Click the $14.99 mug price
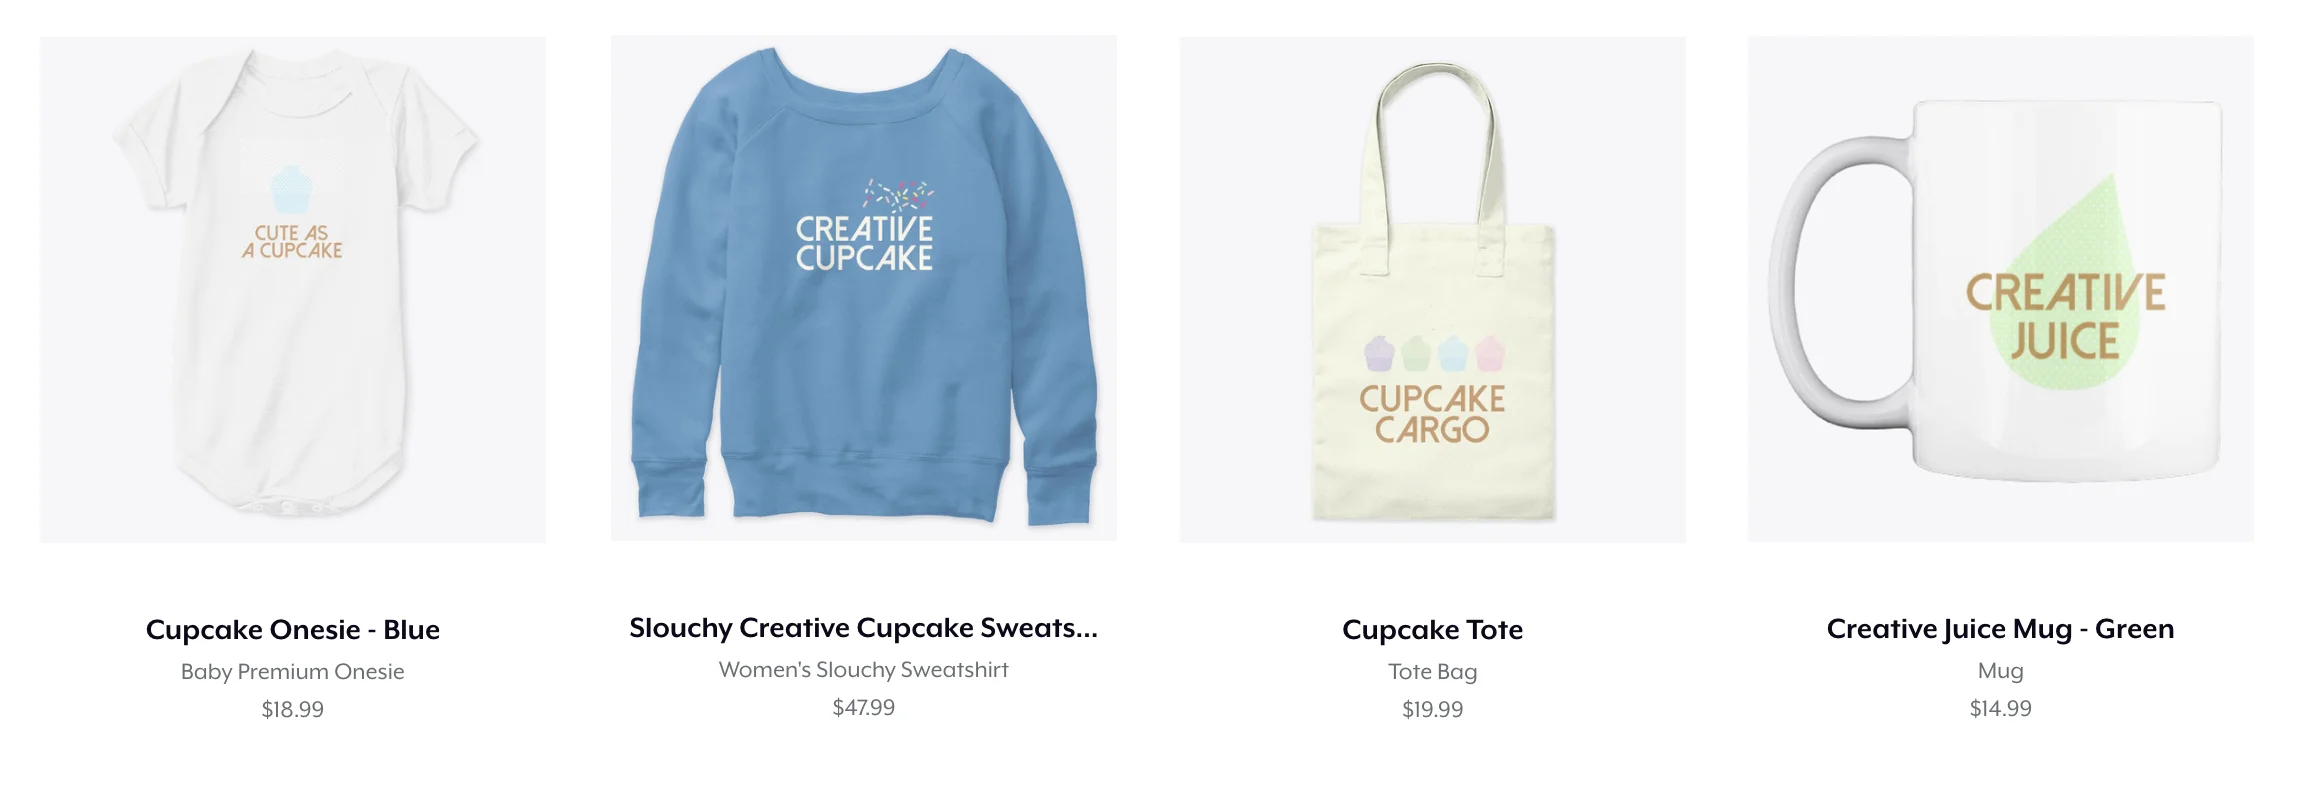This screenshot has width=2302, height=785. [2001, 709]
